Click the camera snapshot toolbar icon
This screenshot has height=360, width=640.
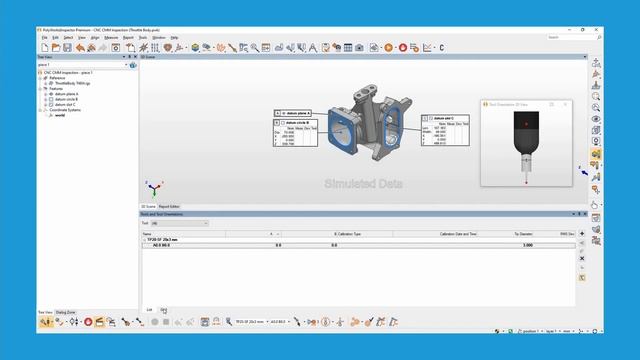(359, 48)
